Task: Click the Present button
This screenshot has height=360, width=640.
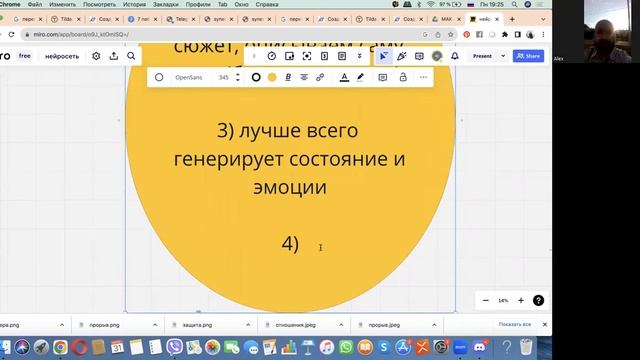Action: click(x=482, y=56)
